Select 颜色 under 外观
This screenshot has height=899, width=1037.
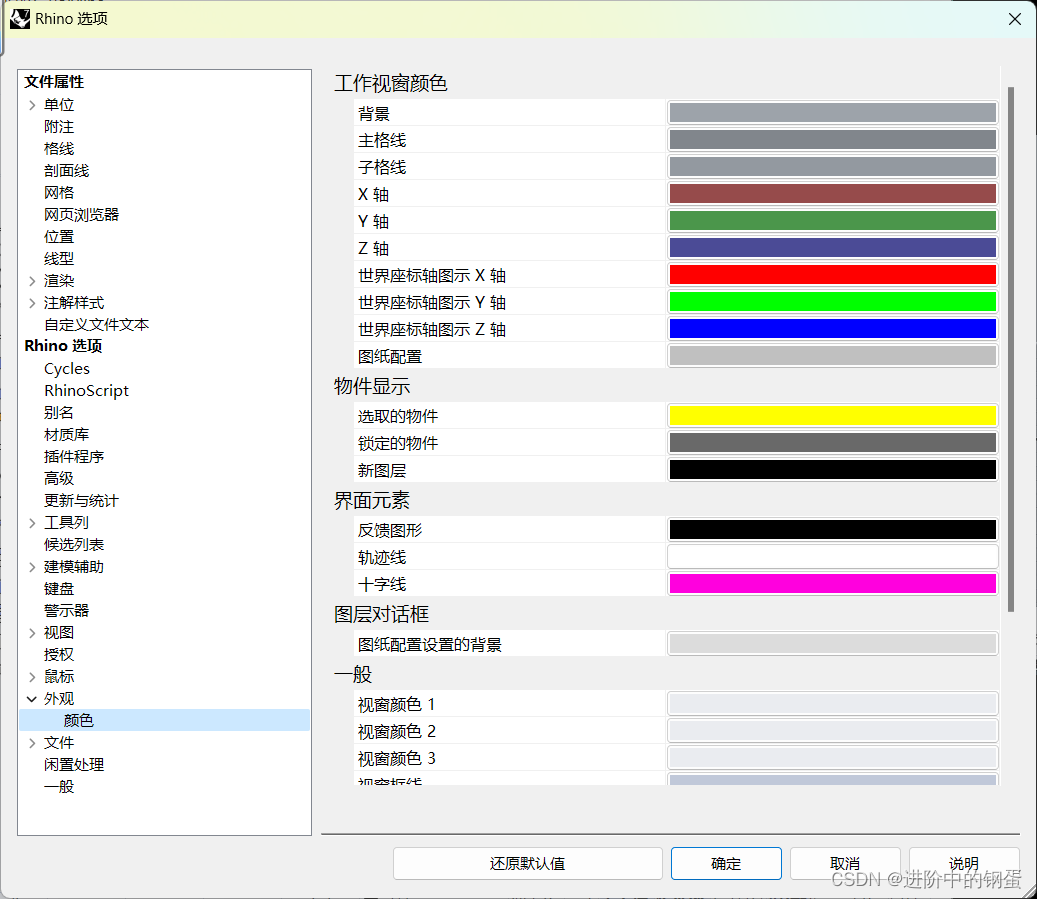click(x=79, y=720)
